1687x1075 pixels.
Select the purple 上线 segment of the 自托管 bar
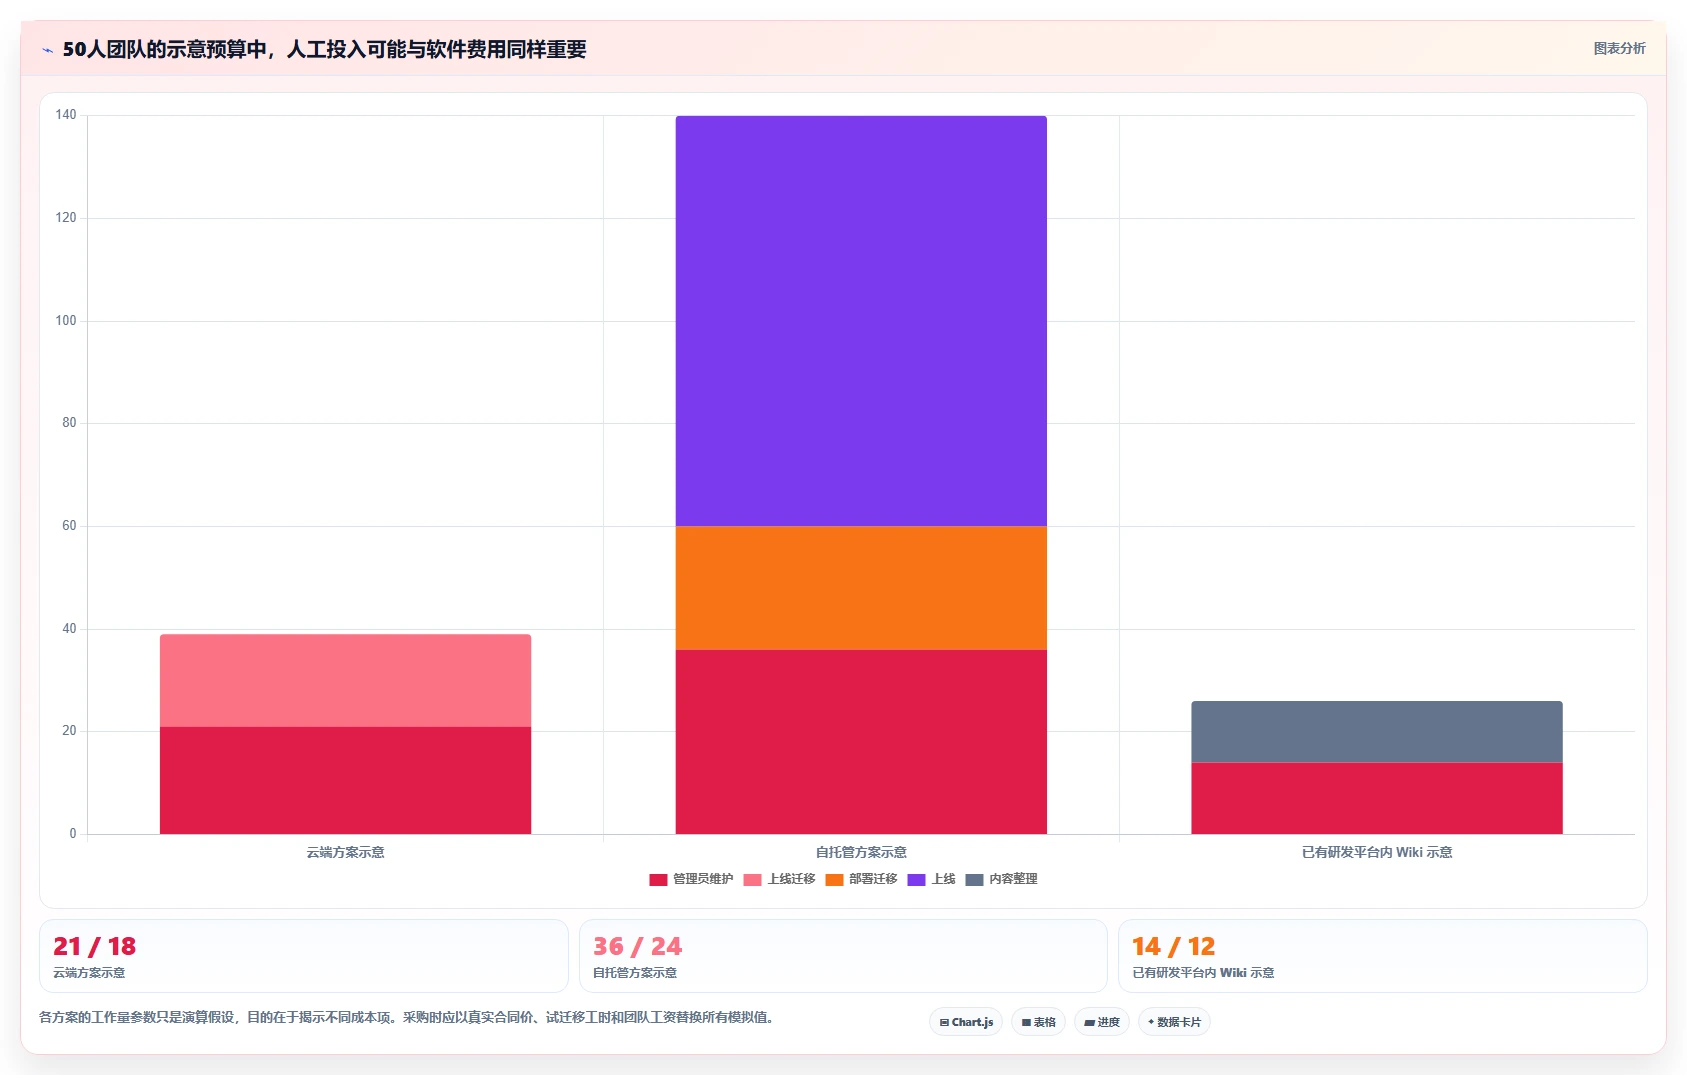tap(861, 321)
